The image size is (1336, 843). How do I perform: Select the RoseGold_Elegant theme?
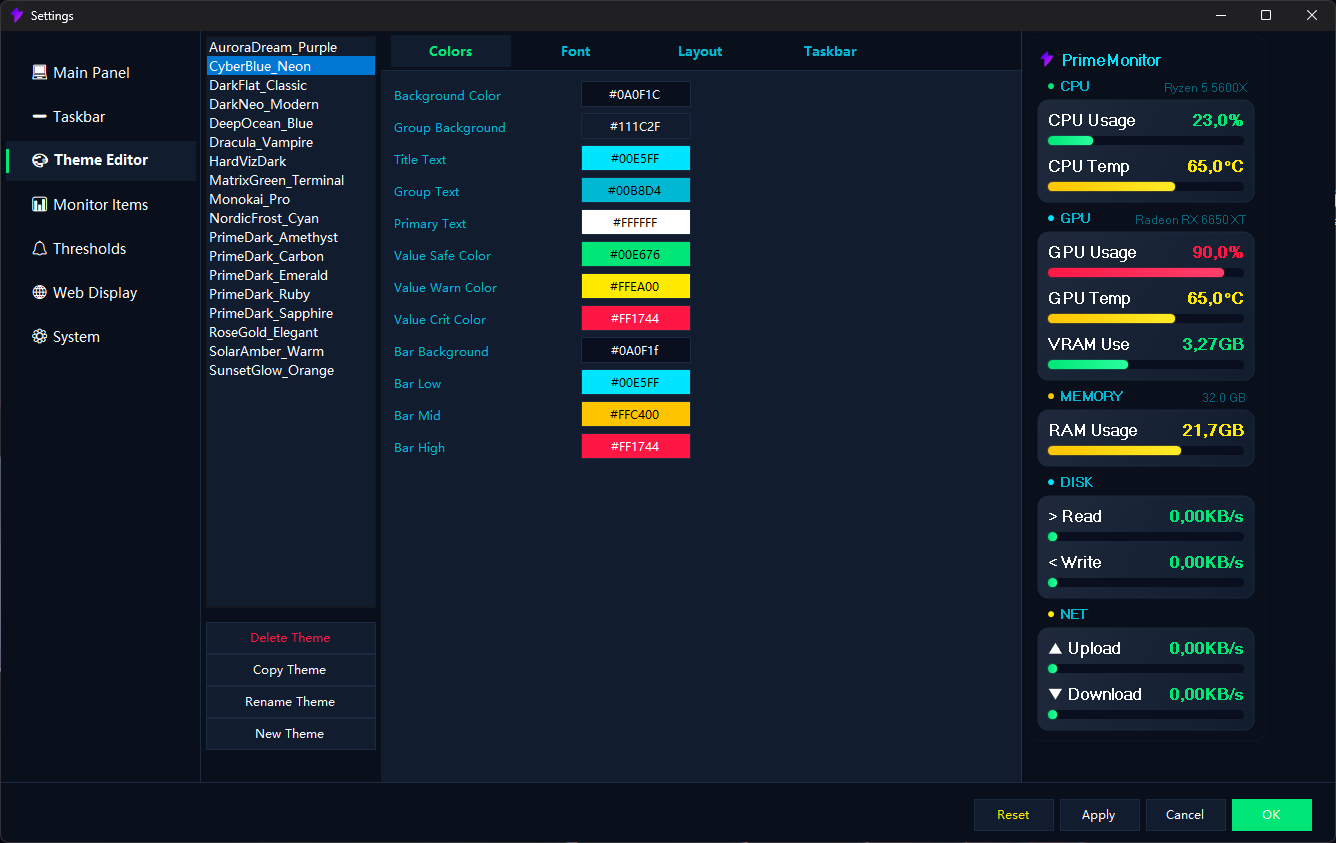(290, 332)
